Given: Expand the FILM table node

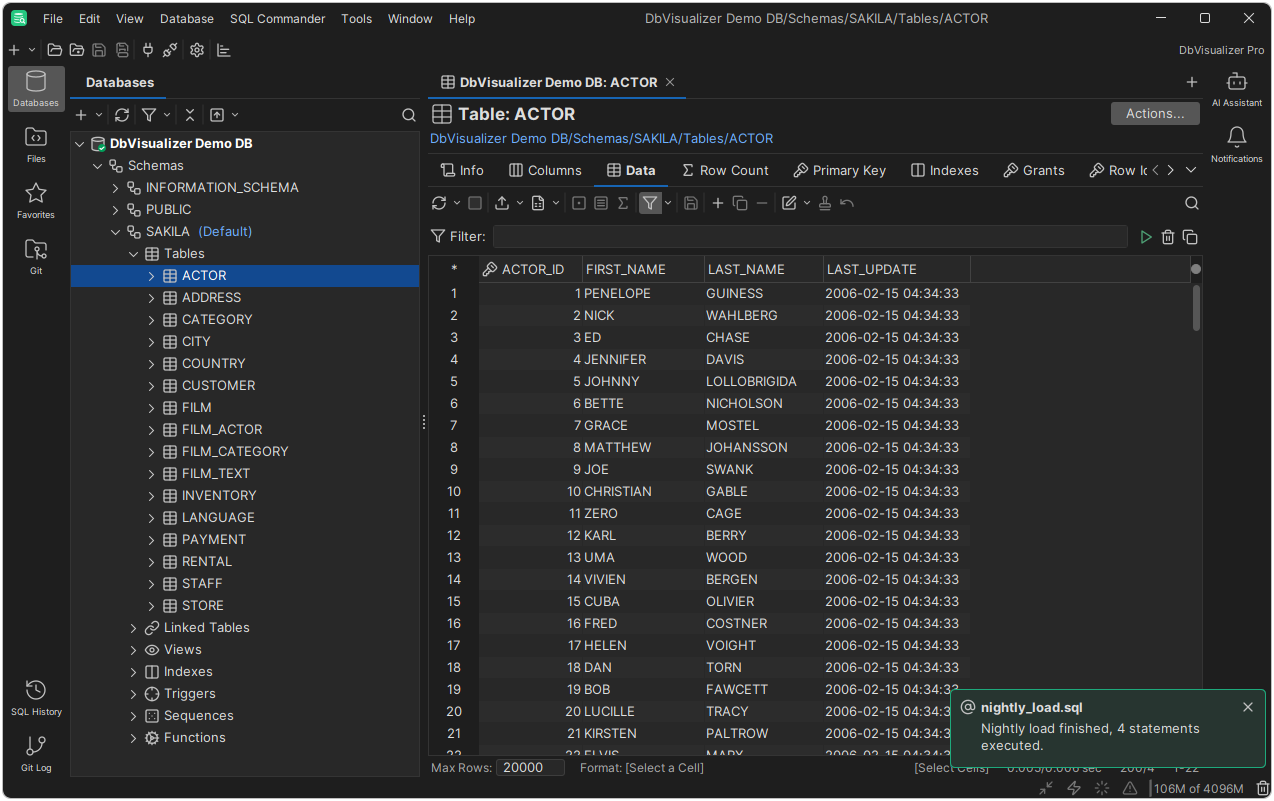Looking at the screenshot, I should (152, 408).
